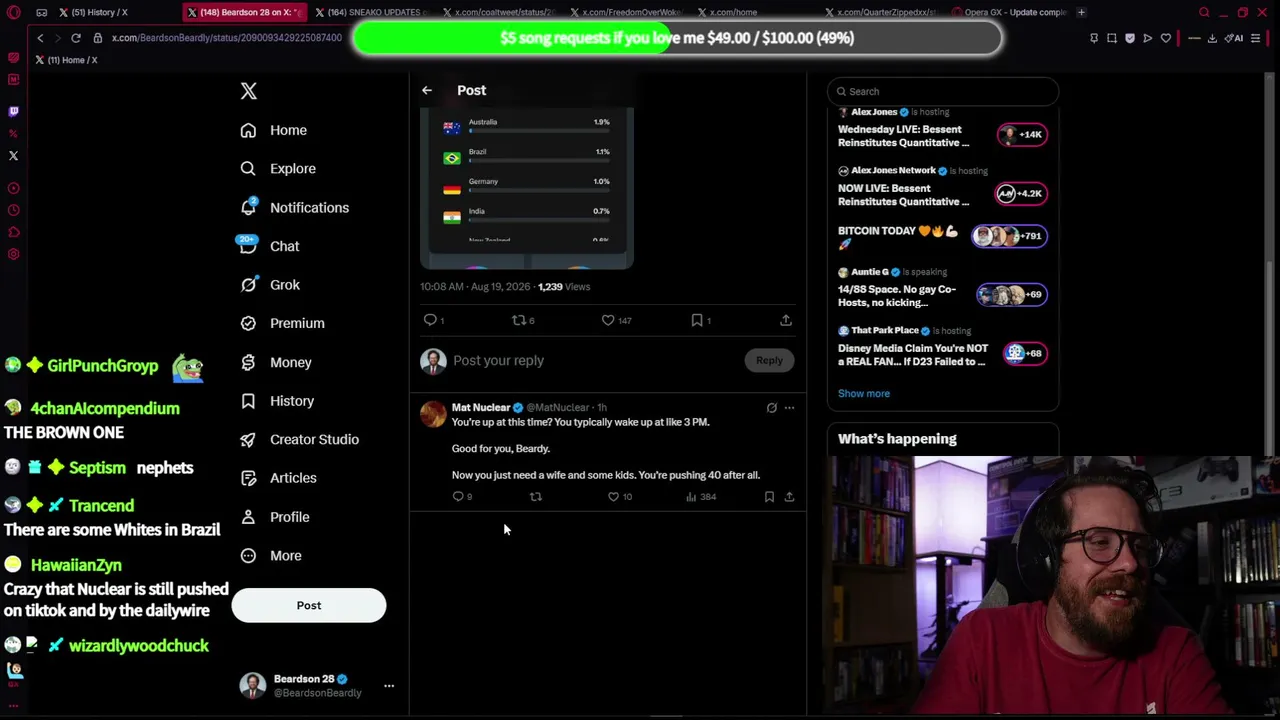
Task: Reply to Mat Nuclear's comment
Action: pos(459,497)
